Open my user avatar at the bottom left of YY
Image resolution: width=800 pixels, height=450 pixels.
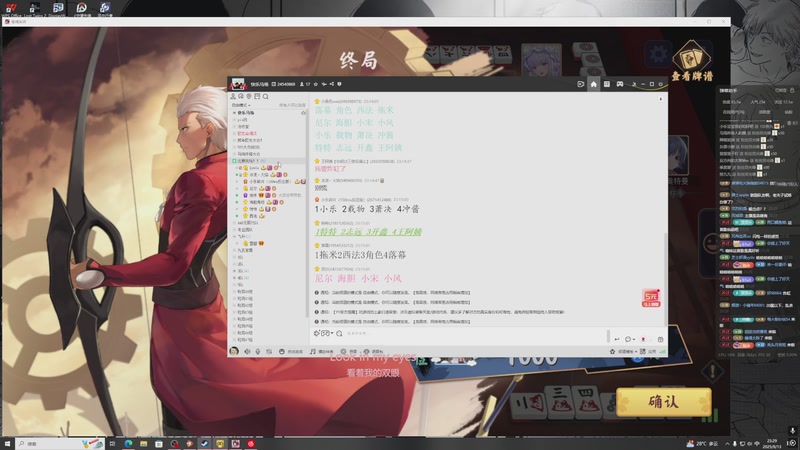234,351
